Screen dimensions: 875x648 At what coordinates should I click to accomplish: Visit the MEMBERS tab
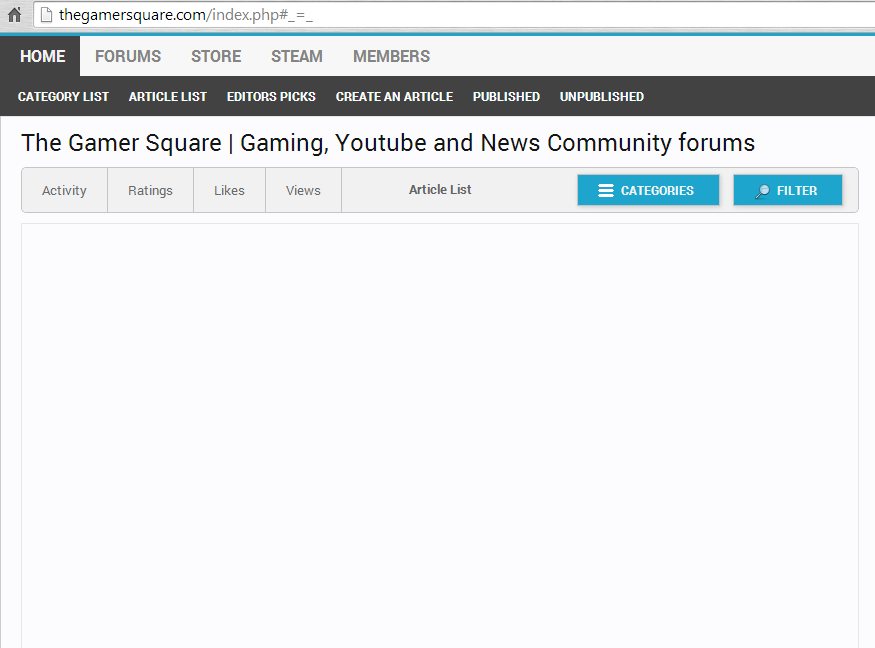pyautogui.click(x=391, y=56)
